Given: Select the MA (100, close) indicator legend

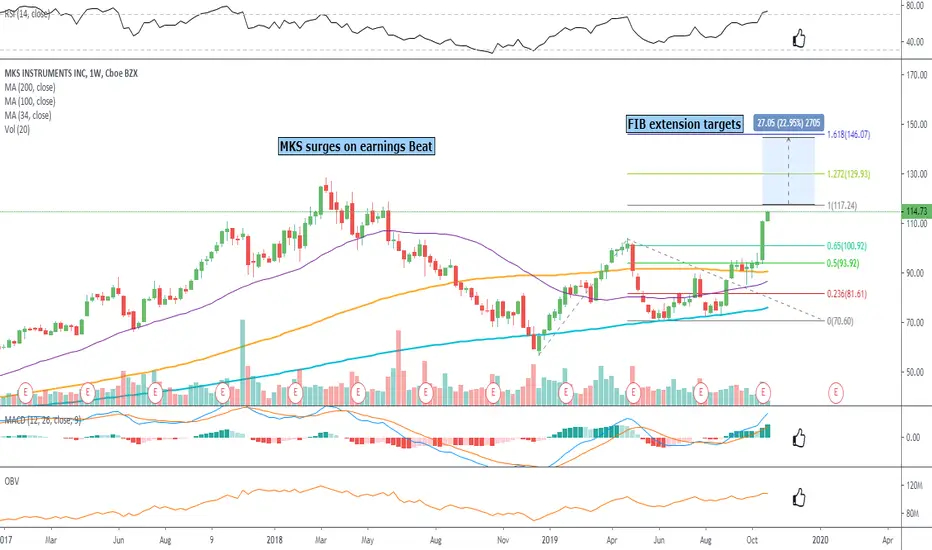Looking at the screenshot, I should pos(30,102).
